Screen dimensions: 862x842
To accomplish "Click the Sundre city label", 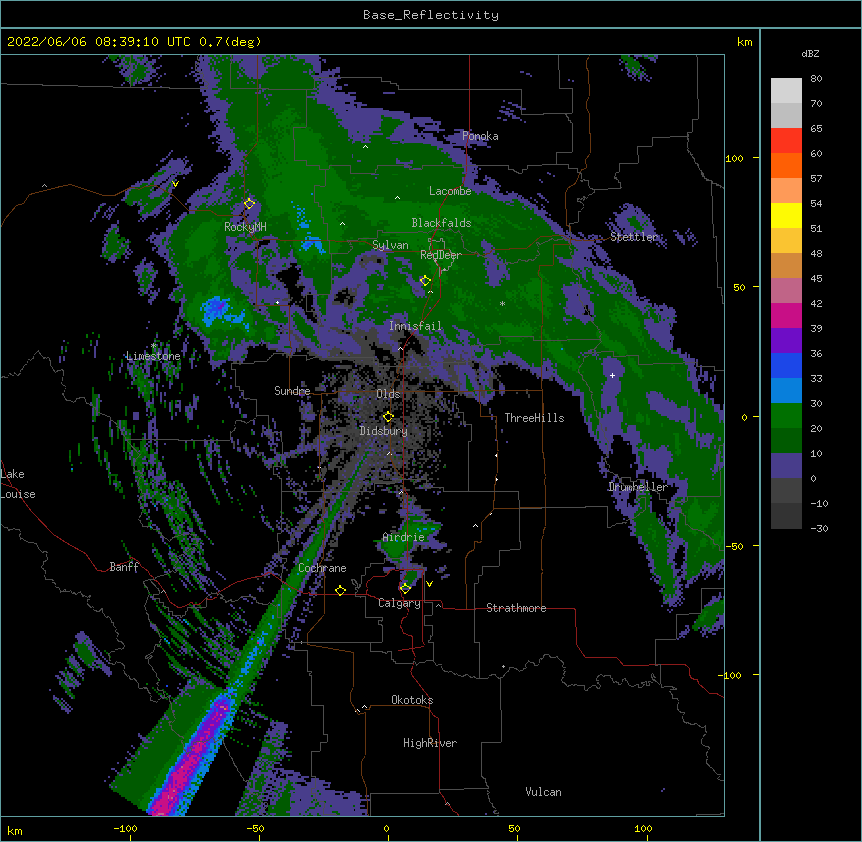I will (292, 391).
